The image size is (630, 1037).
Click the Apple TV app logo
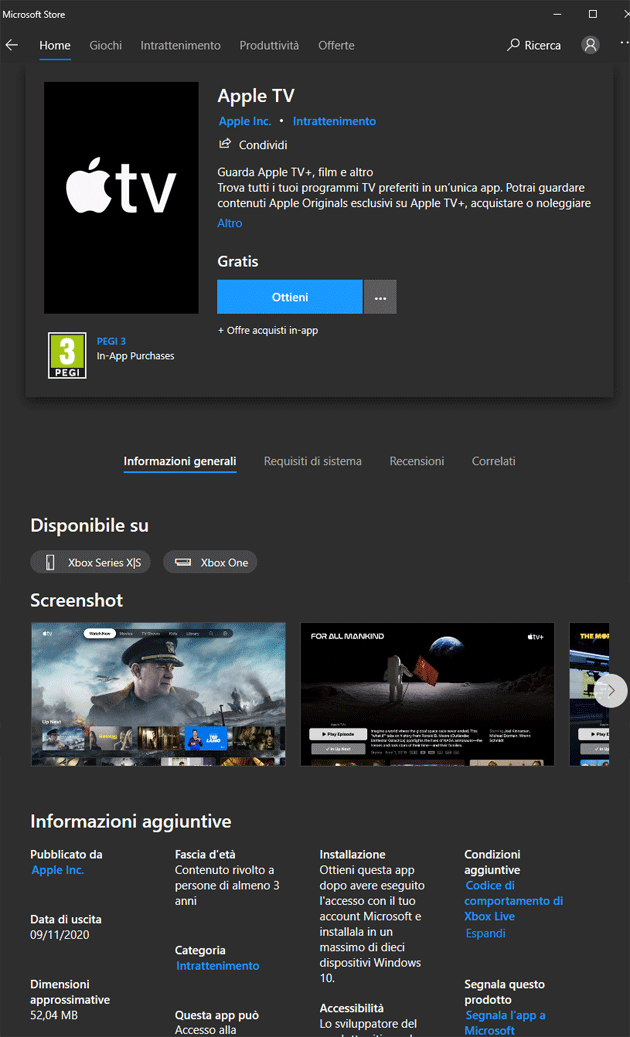[x=121, y=197]
